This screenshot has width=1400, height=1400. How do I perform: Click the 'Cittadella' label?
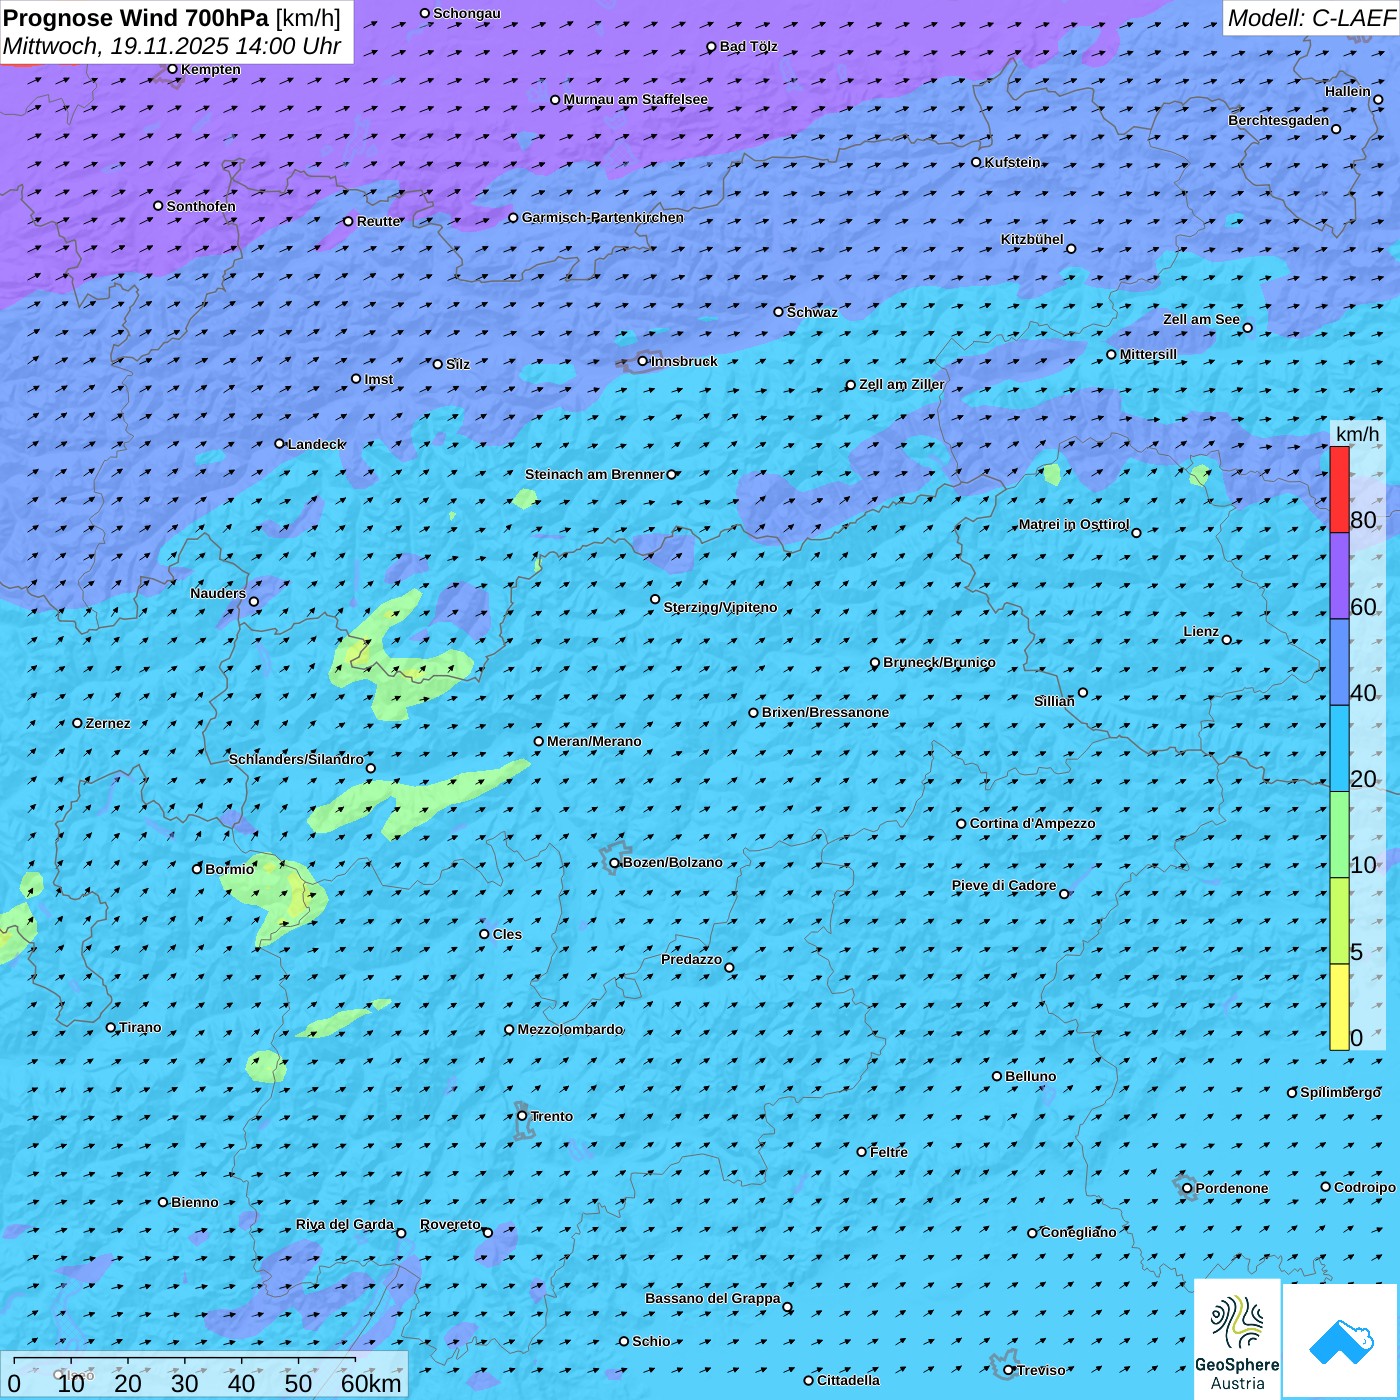point(848,1380)
